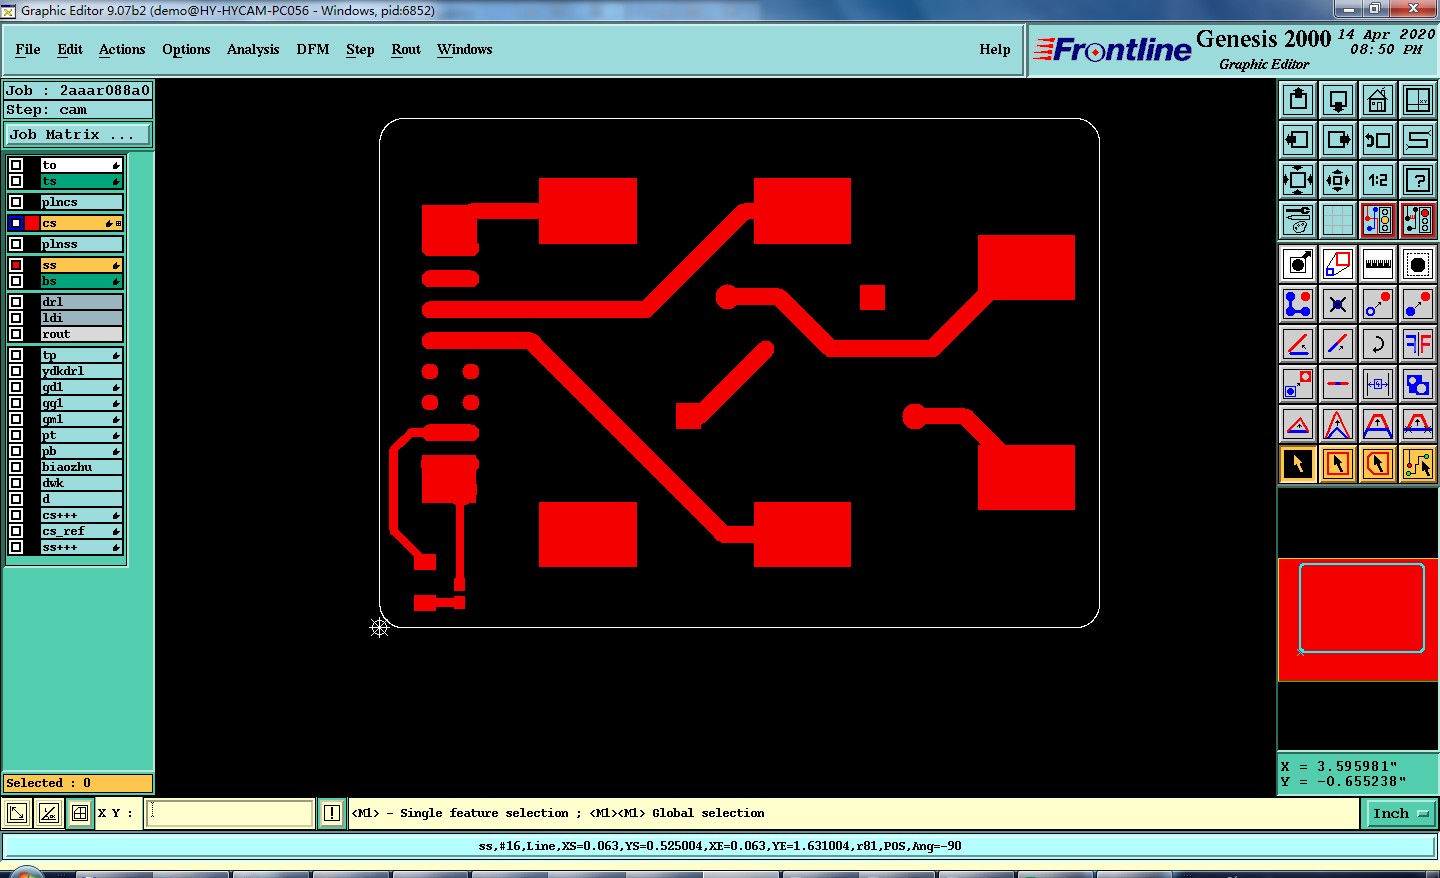This screenshot has width=1440, height=878.
Task: Select the bs layer name
Action: point(81,281)
